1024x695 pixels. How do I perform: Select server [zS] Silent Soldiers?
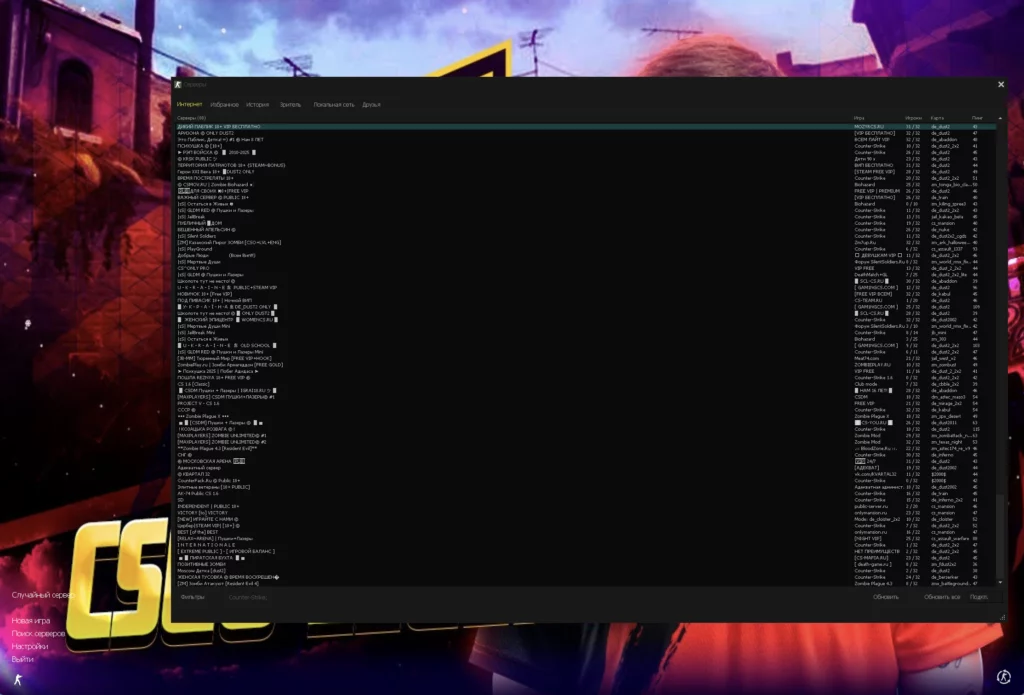coord(586,236)
